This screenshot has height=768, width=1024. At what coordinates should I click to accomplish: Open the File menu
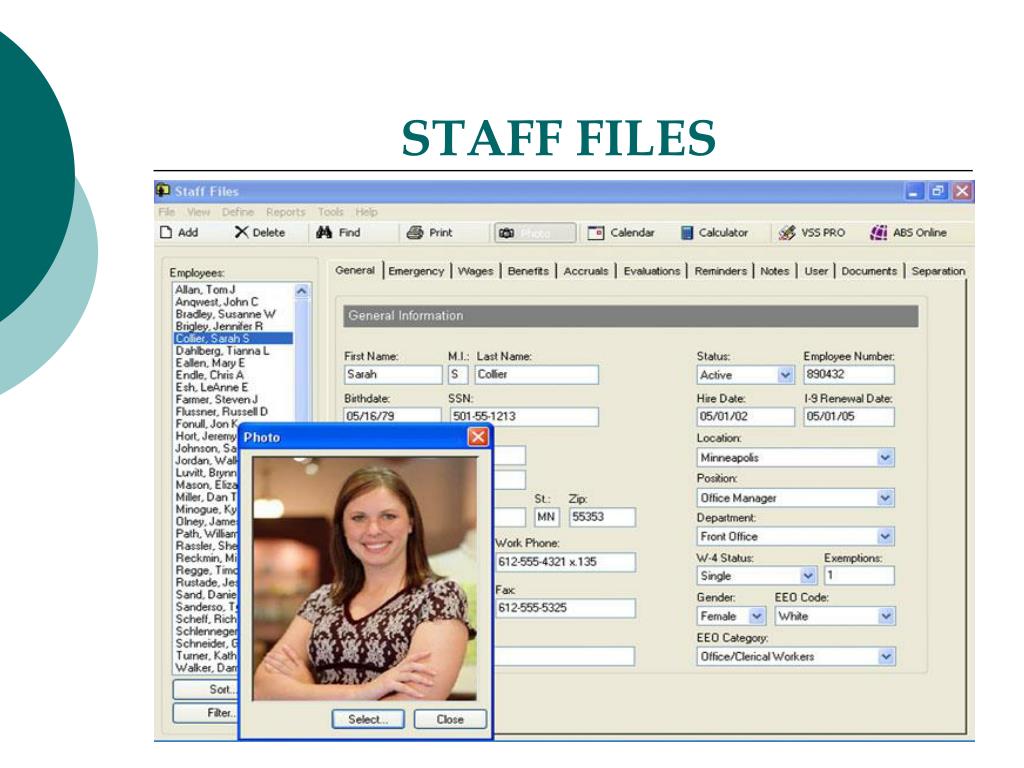[x=167, y=212]
